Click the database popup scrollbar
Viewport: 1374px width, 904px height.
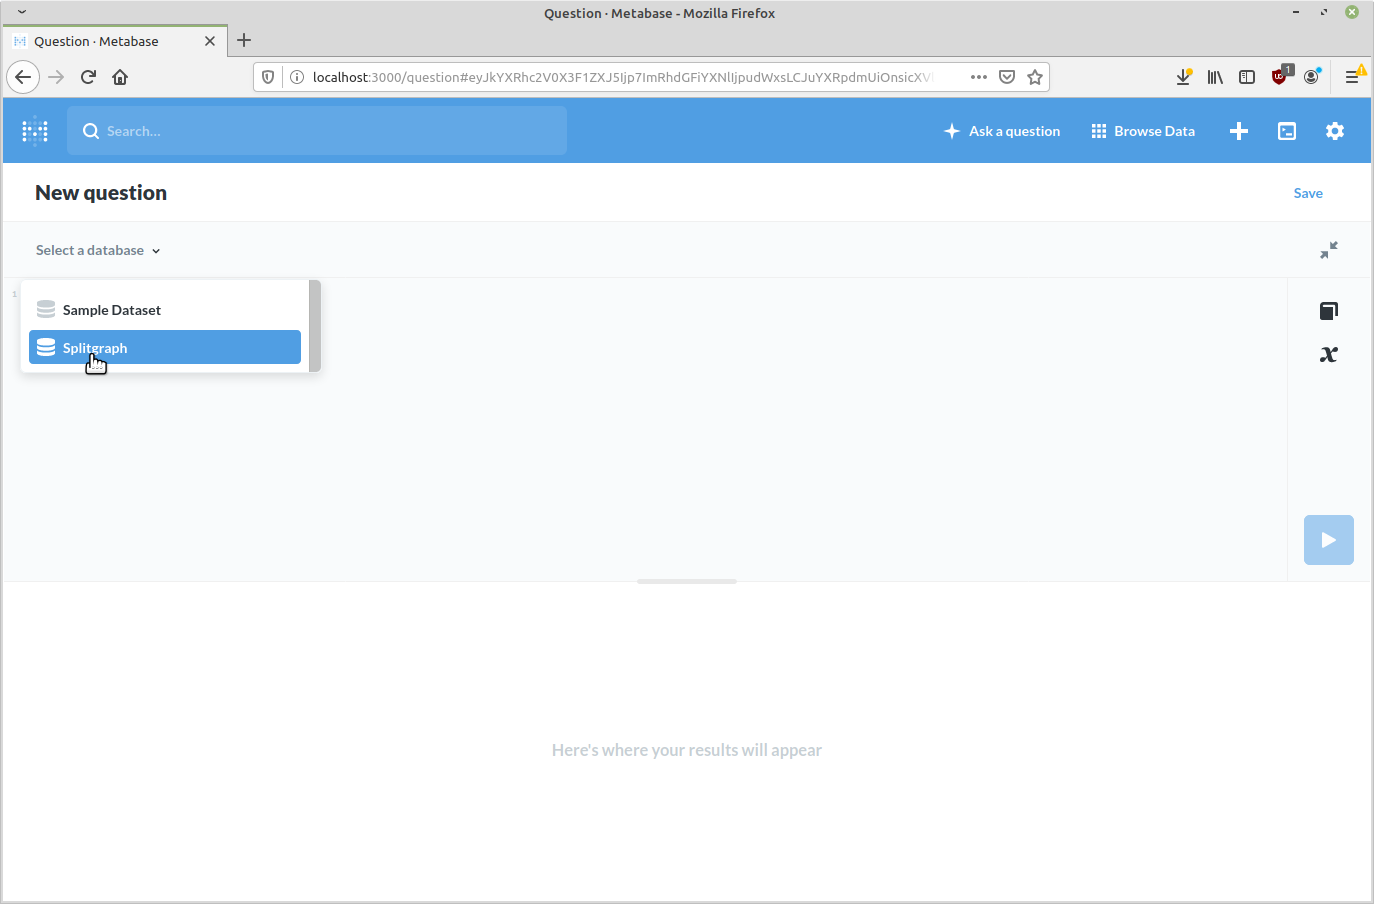tap(315, 326)
